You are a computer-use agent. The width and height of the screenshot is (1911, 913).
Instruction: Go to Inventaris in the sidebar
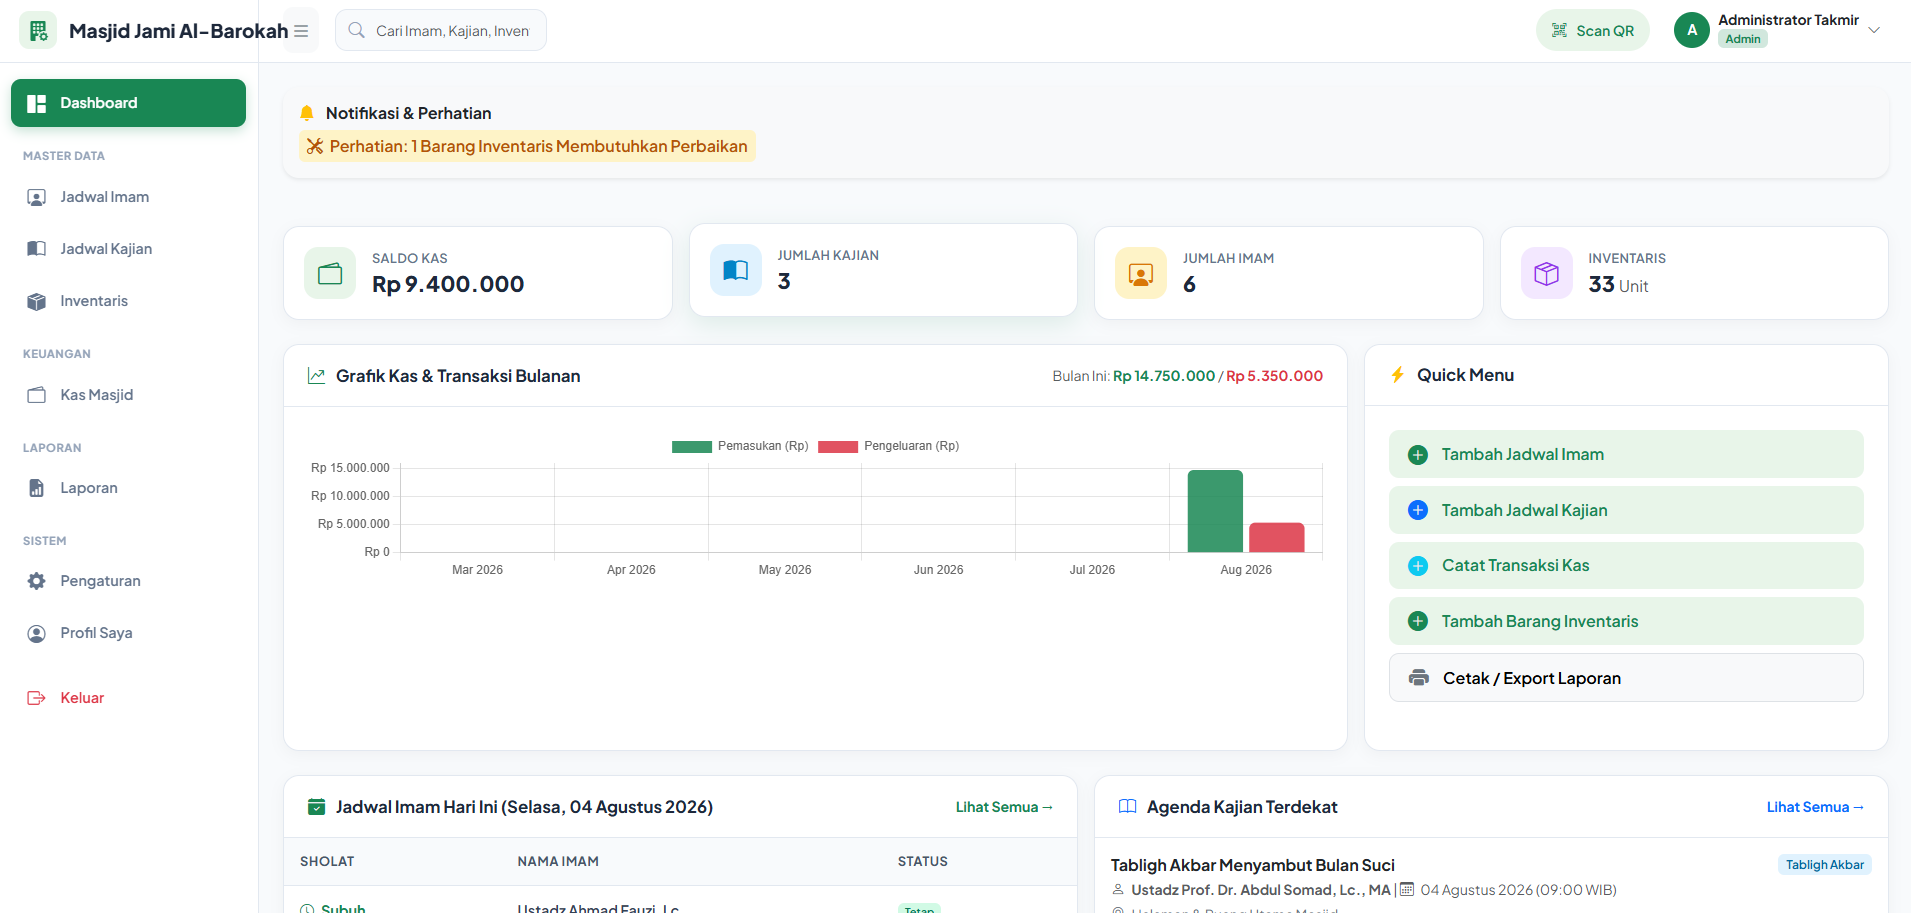128,301
